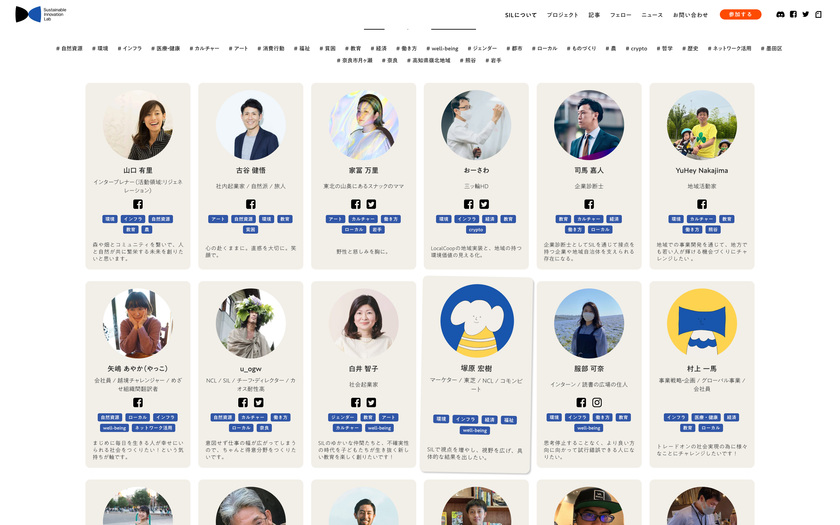Screen dimensions: 840x525
Task: Filter by the # 高知県嶺北地域 hashtag
Action: (x=429, y=61)
